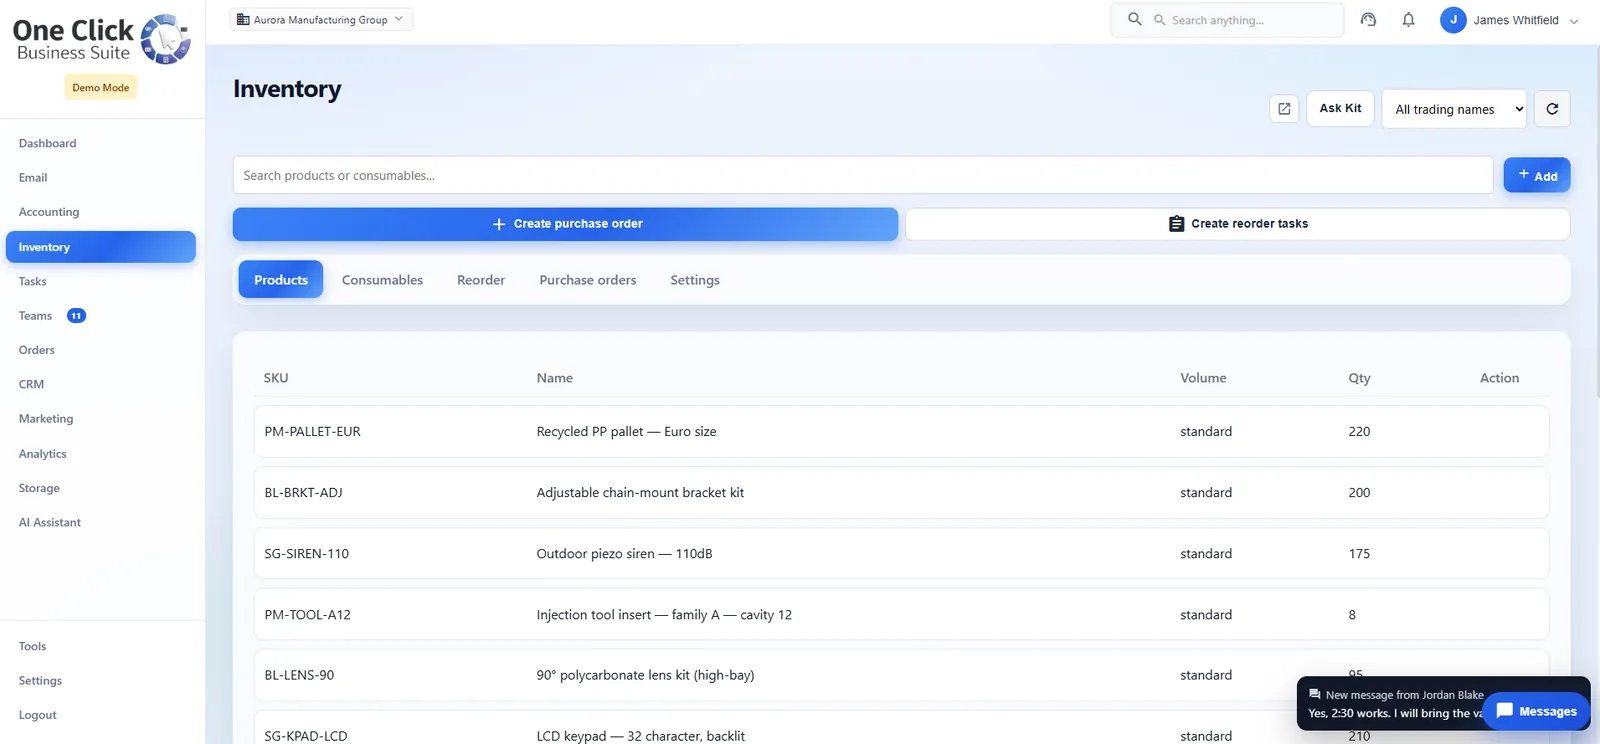This screenshot has width=1600, height=744.
Task: Click the Add button
Action: [1537, 175]
